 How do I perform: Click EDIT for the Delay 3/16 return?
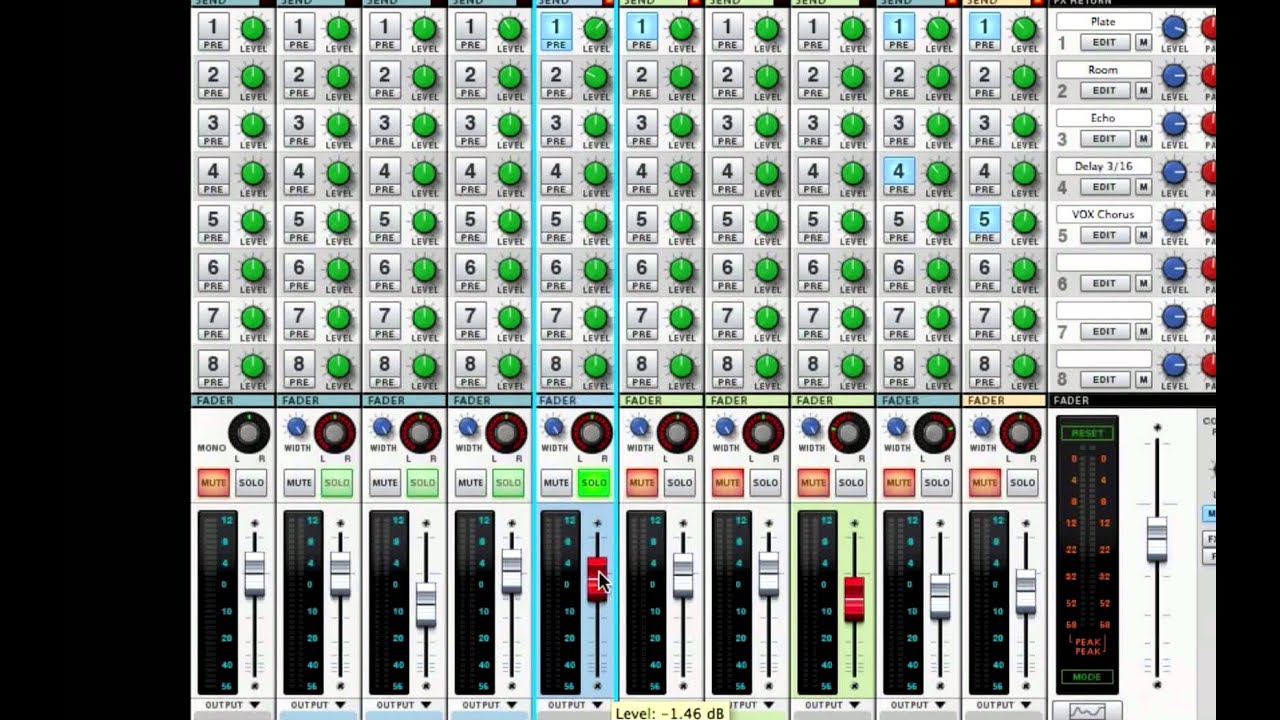tap(1104, 187)
